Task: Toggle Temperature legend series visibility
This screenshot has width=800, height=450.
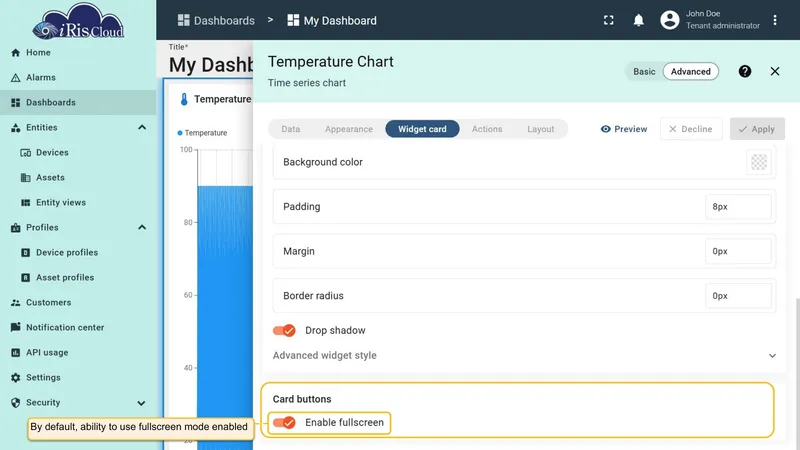Action: click(x=202, y=133)
